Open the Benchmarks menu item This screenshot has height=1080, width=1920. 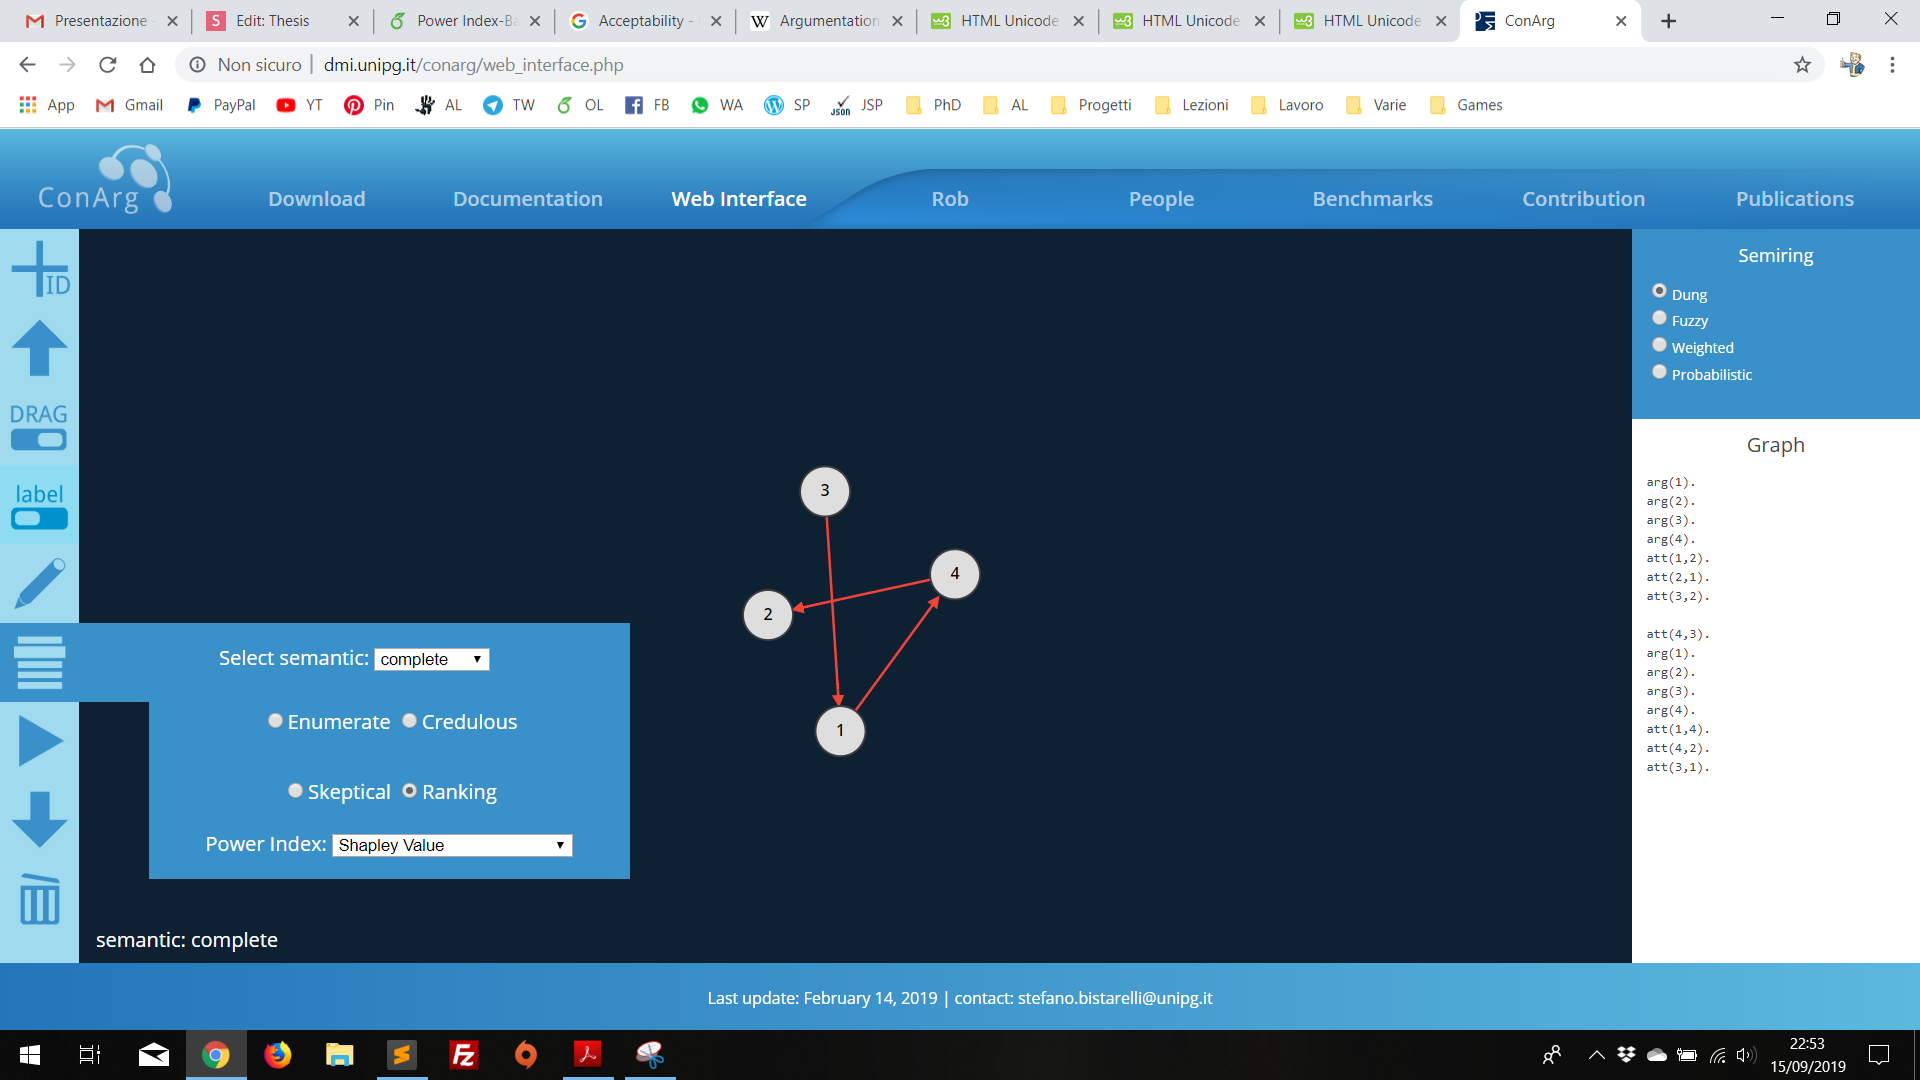click(x=1372, y=199)
